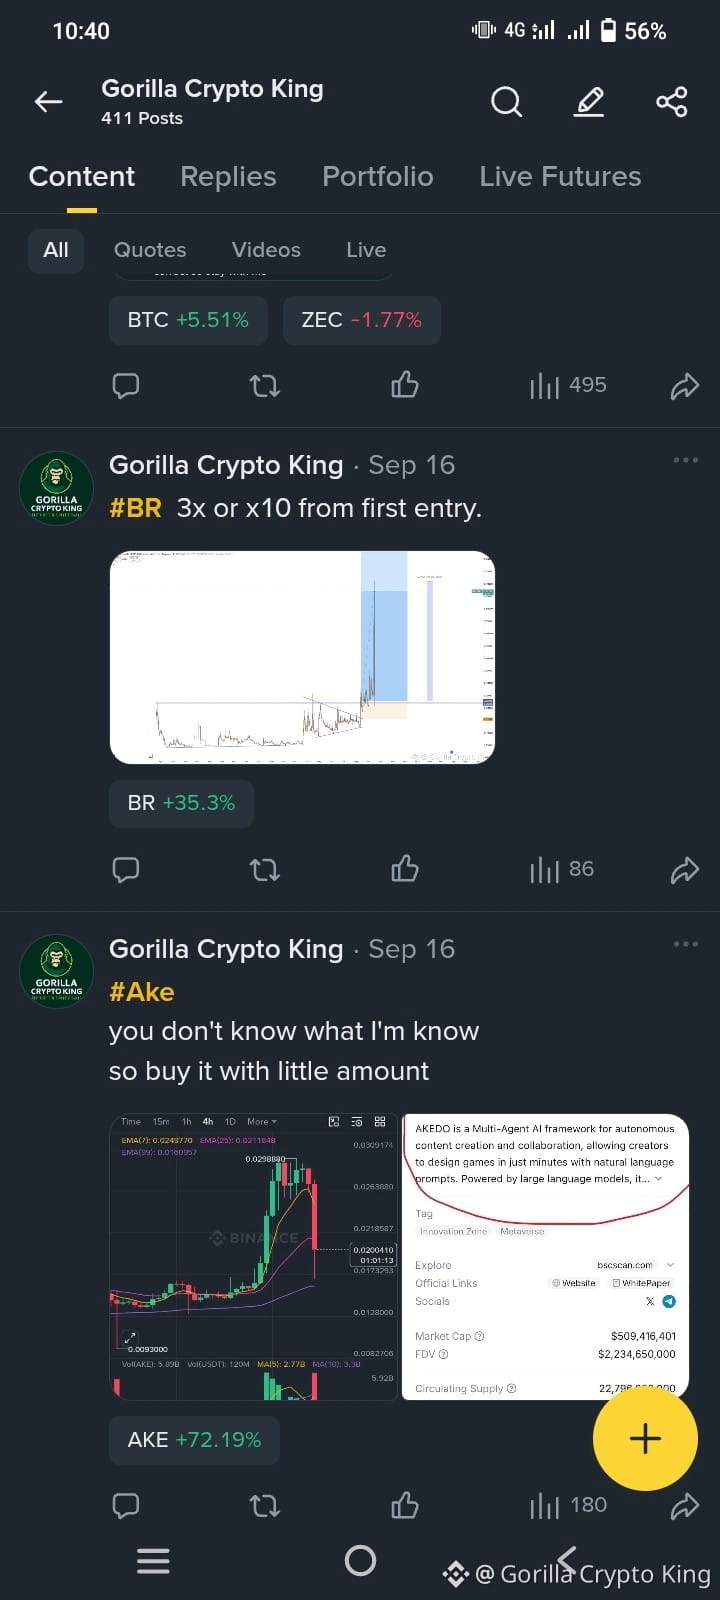This screenshot has height=1600, width=720.
Task: Select the Videos filter chip
Action: [266, 250]
